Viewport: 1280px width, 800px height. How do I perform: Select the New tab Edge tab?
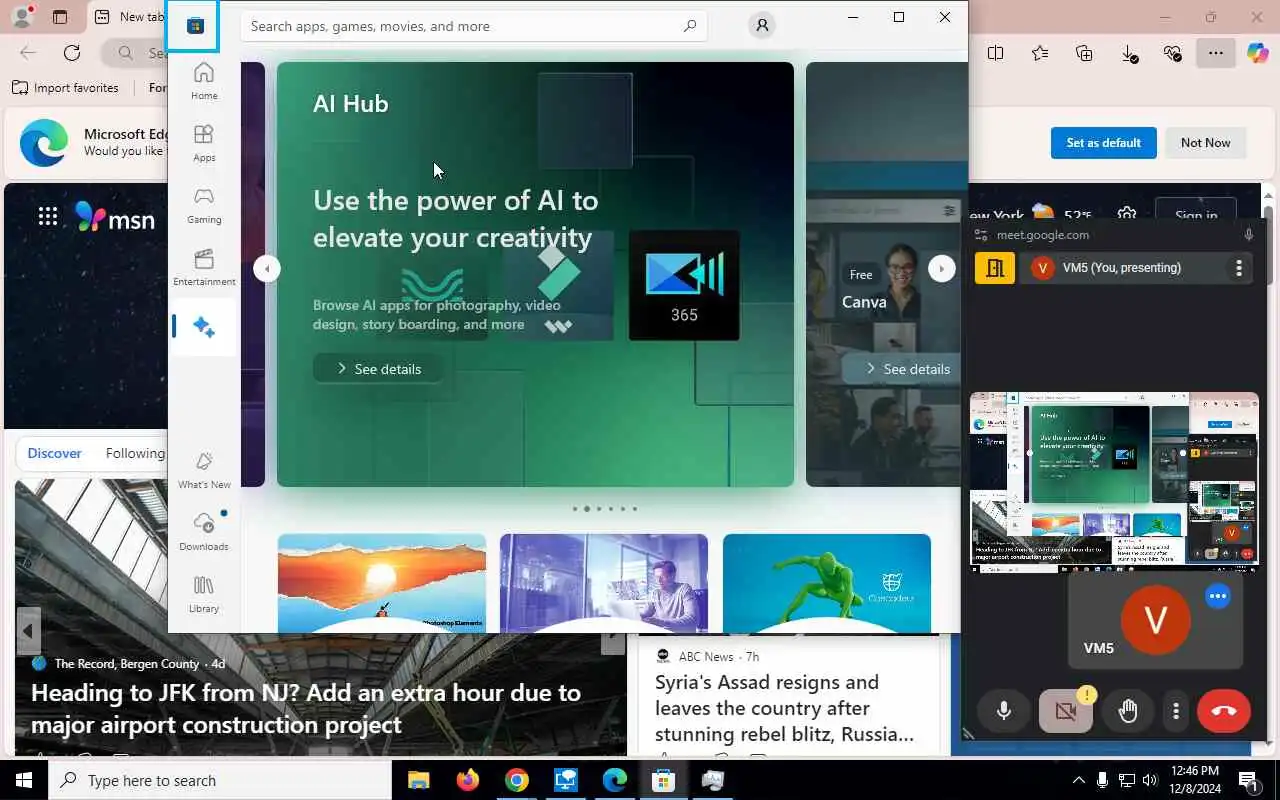click(128, 17)
